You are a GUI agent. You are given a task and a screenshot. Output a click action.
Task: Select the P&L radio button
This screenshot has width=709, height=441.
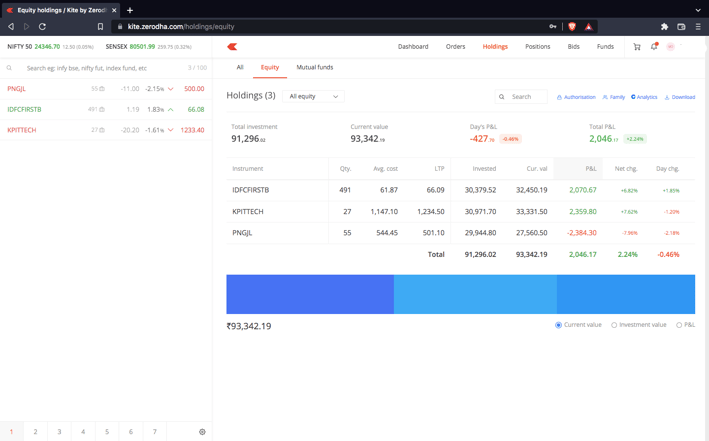point(679,325)
